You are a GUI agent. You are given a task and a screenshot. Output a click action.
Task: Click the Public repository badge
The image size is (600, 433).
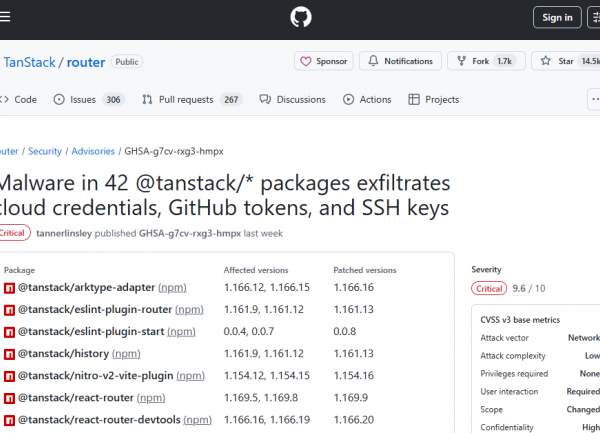[x=127, y=62]
